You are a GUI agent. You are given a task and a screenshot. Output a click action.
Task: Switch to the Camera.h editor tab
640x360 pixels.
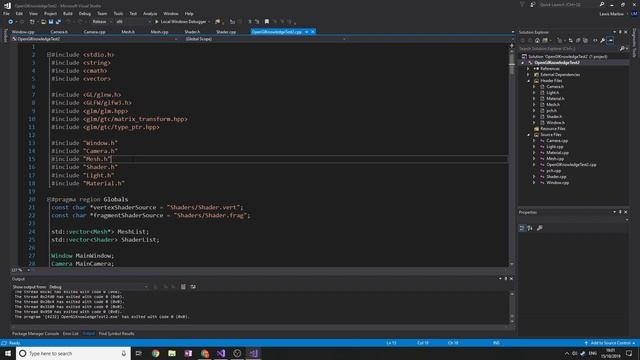point(59,32)
